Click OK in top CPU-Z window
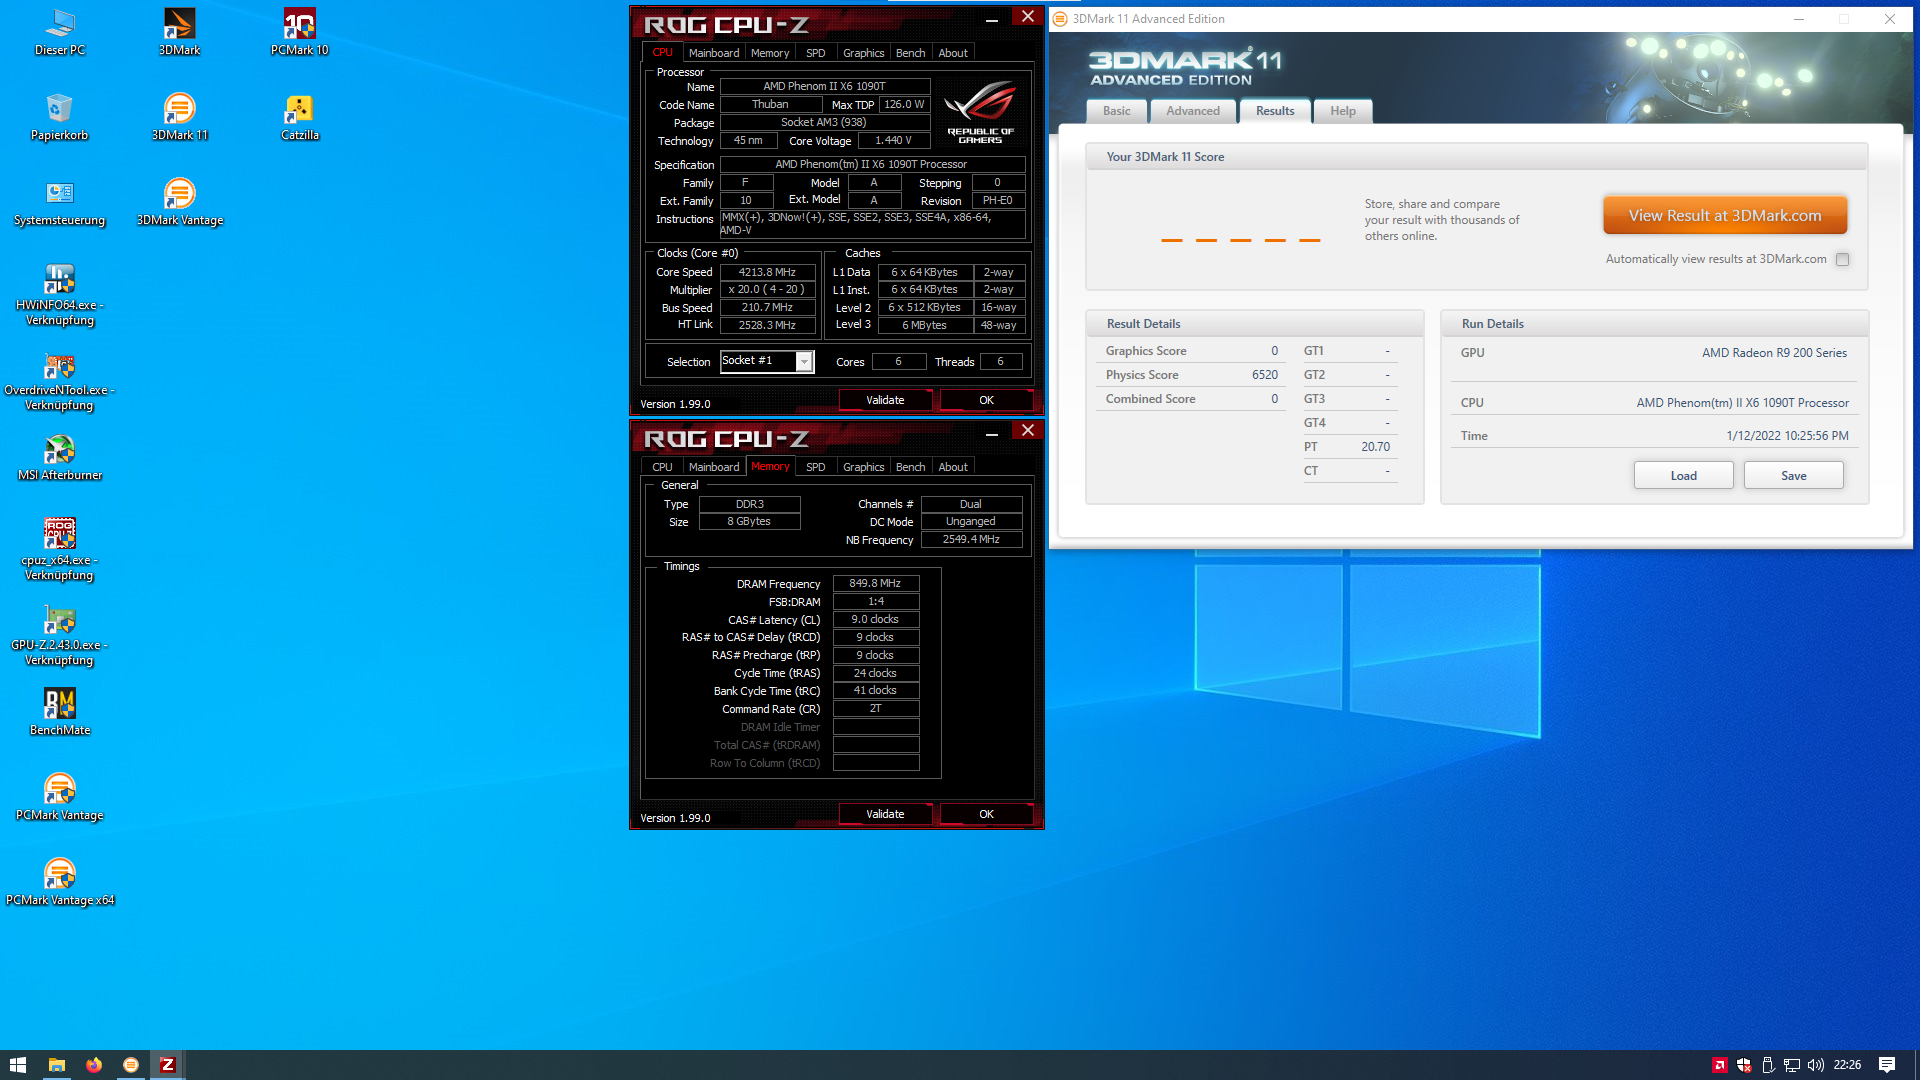Image resolution: width=1920 pixels, height=1080 pixels. point(987,400)
